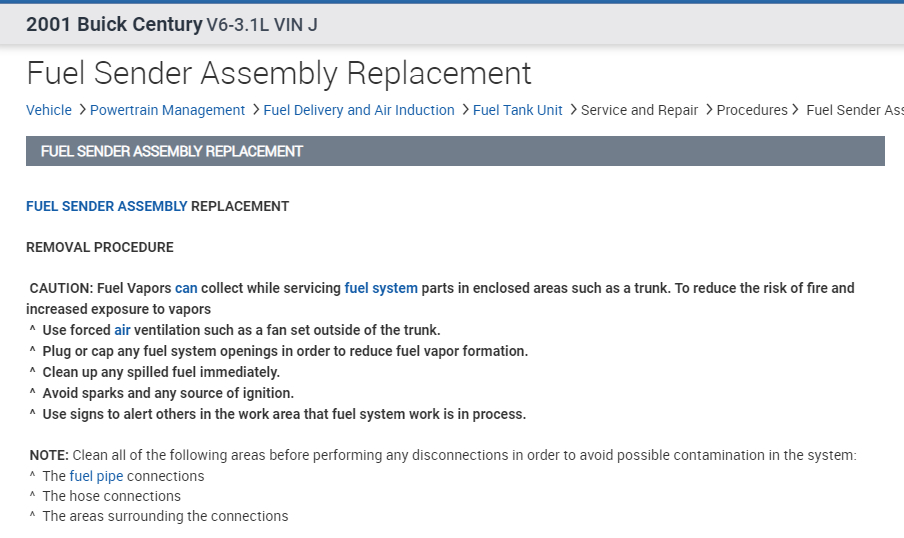Viewport: 904px width, 538px height.
Task: Click the gray FUEL SENDER ASSEMBLY REPLACEMENT section bar
Action: [455, 151]
